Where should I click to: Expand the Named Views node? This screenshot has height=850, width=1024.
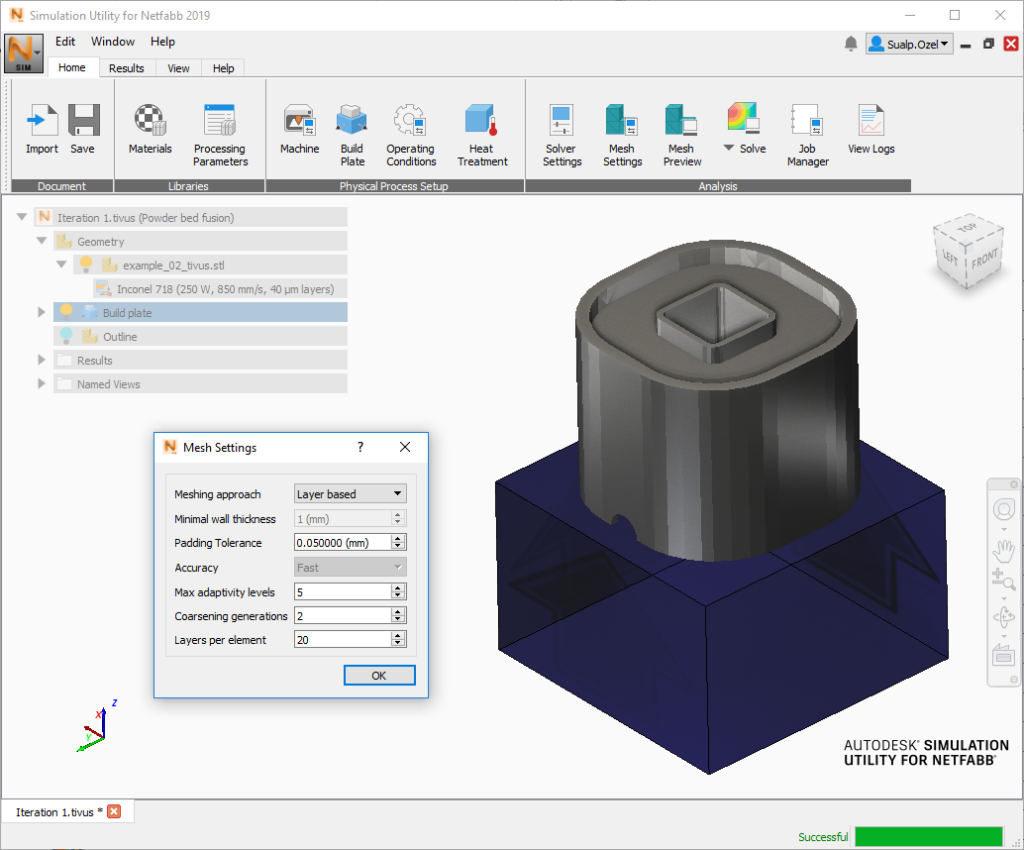tap(41, 384)
